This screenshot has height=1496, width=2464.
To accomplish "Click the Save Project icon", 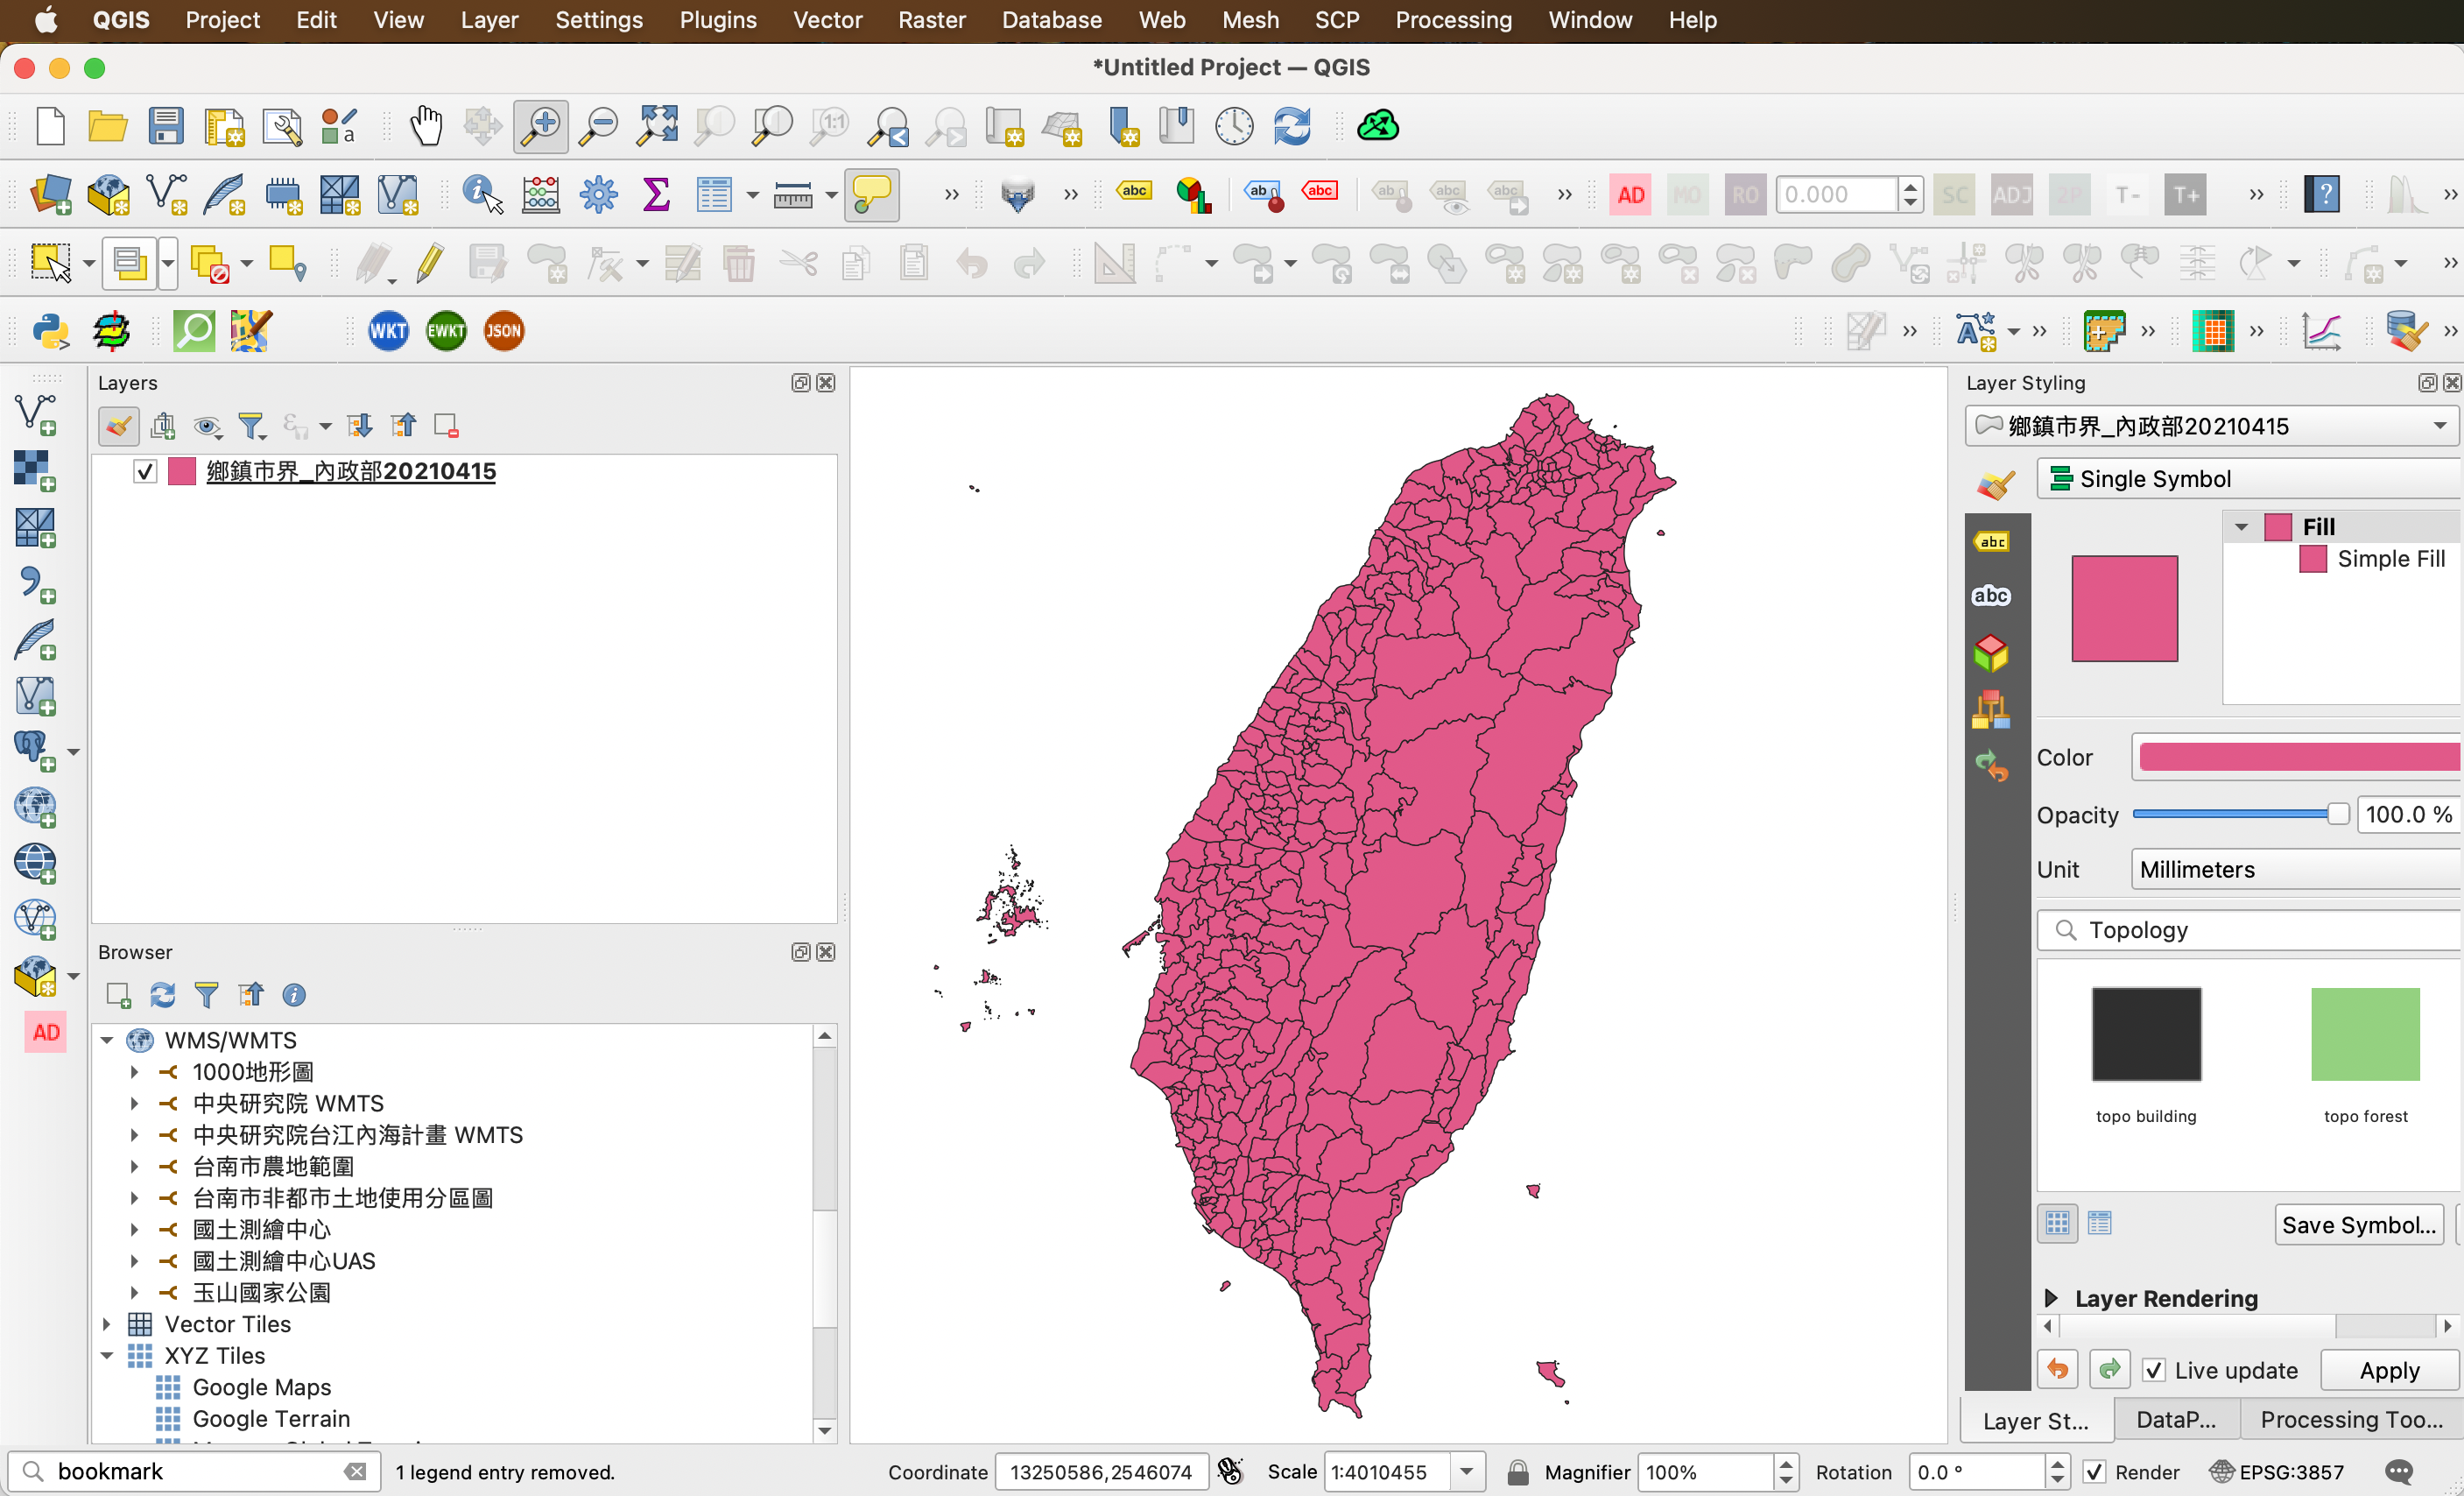I will pos(166,127).
